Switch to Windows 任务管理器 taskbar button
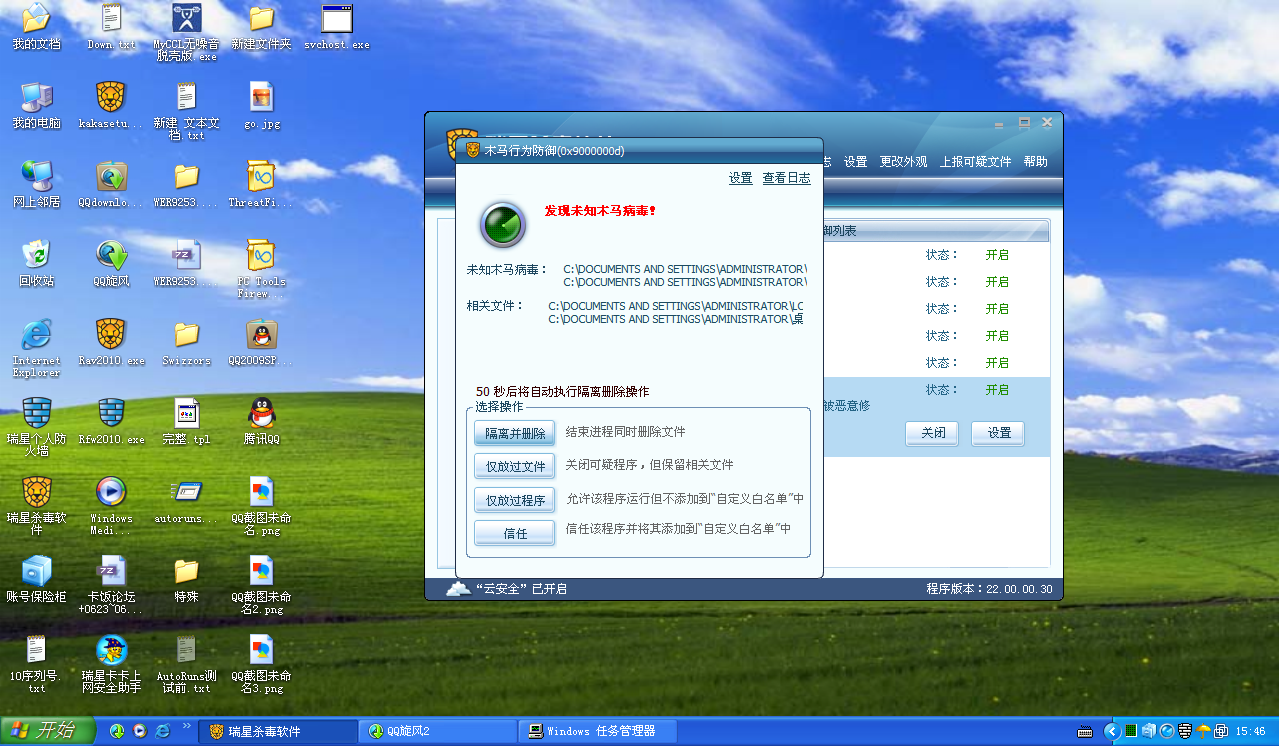This screenshot has width=1279, height=746. click(597, 732)
